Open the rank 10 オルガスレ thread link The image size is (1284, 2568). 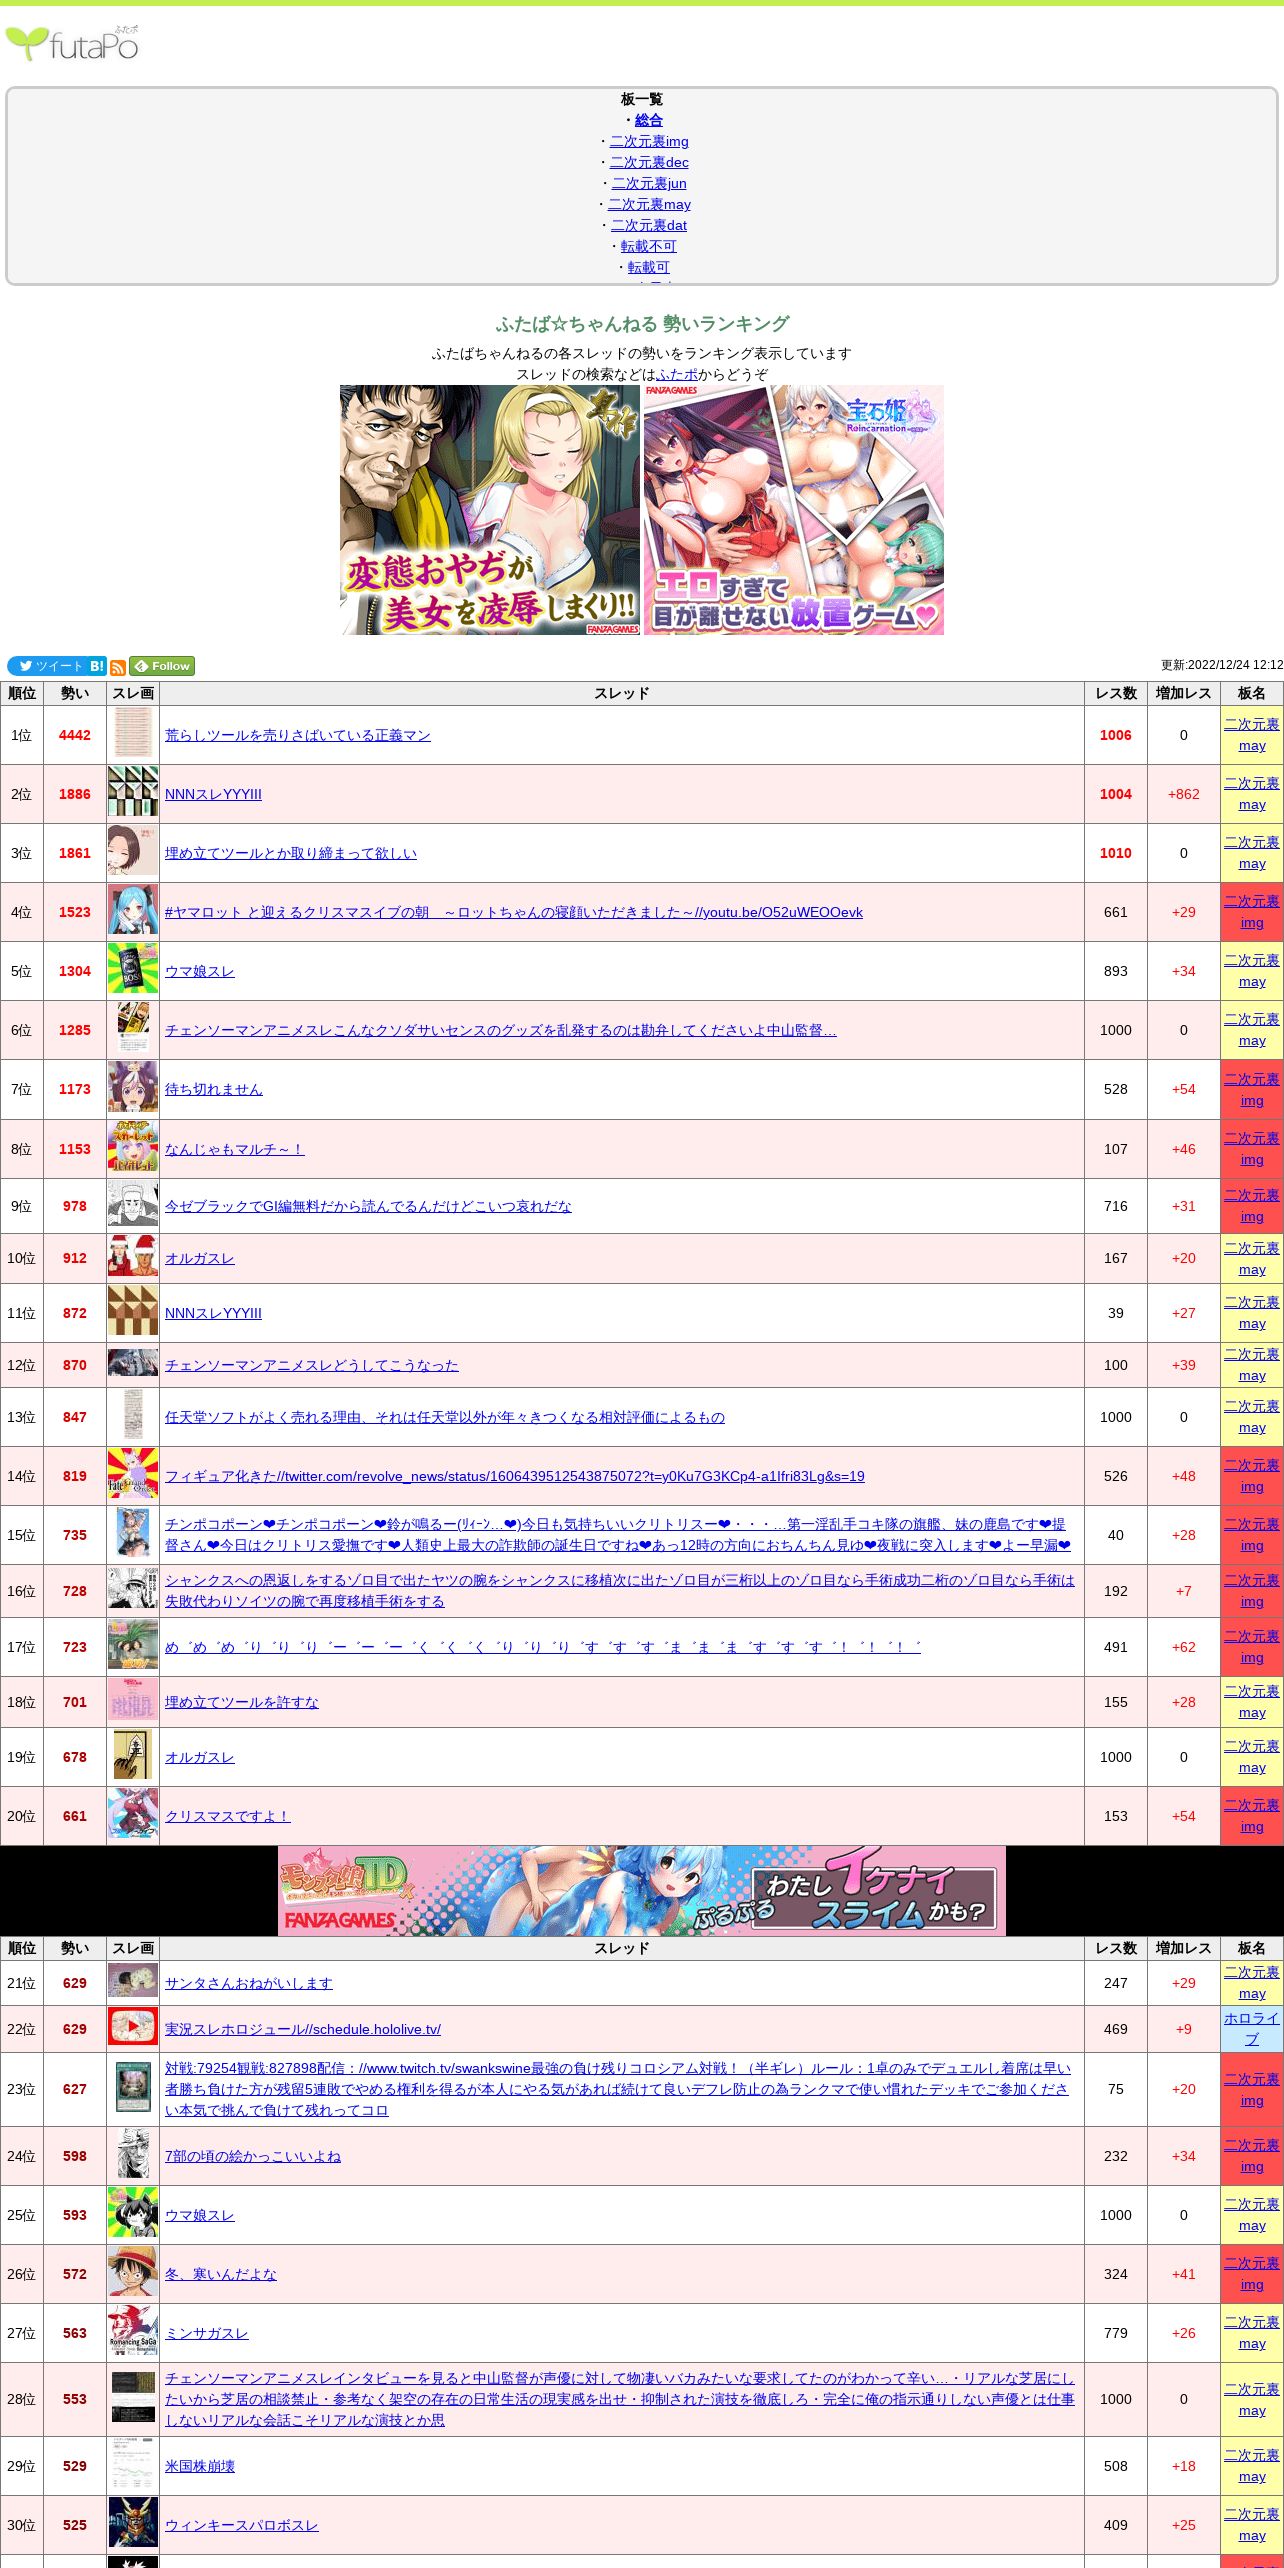click(200, 1258)
